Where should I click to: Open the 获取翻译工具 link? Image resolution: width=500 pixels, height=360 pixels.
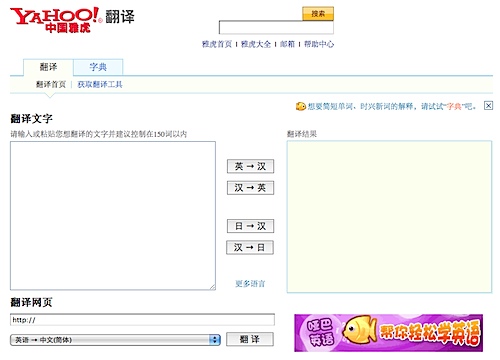tap(100, 84)
